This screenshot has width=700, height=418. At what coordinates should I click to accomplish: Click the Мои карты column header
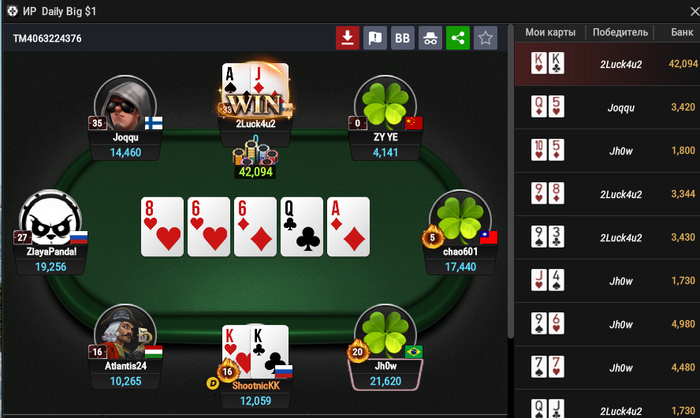point(550,32)
